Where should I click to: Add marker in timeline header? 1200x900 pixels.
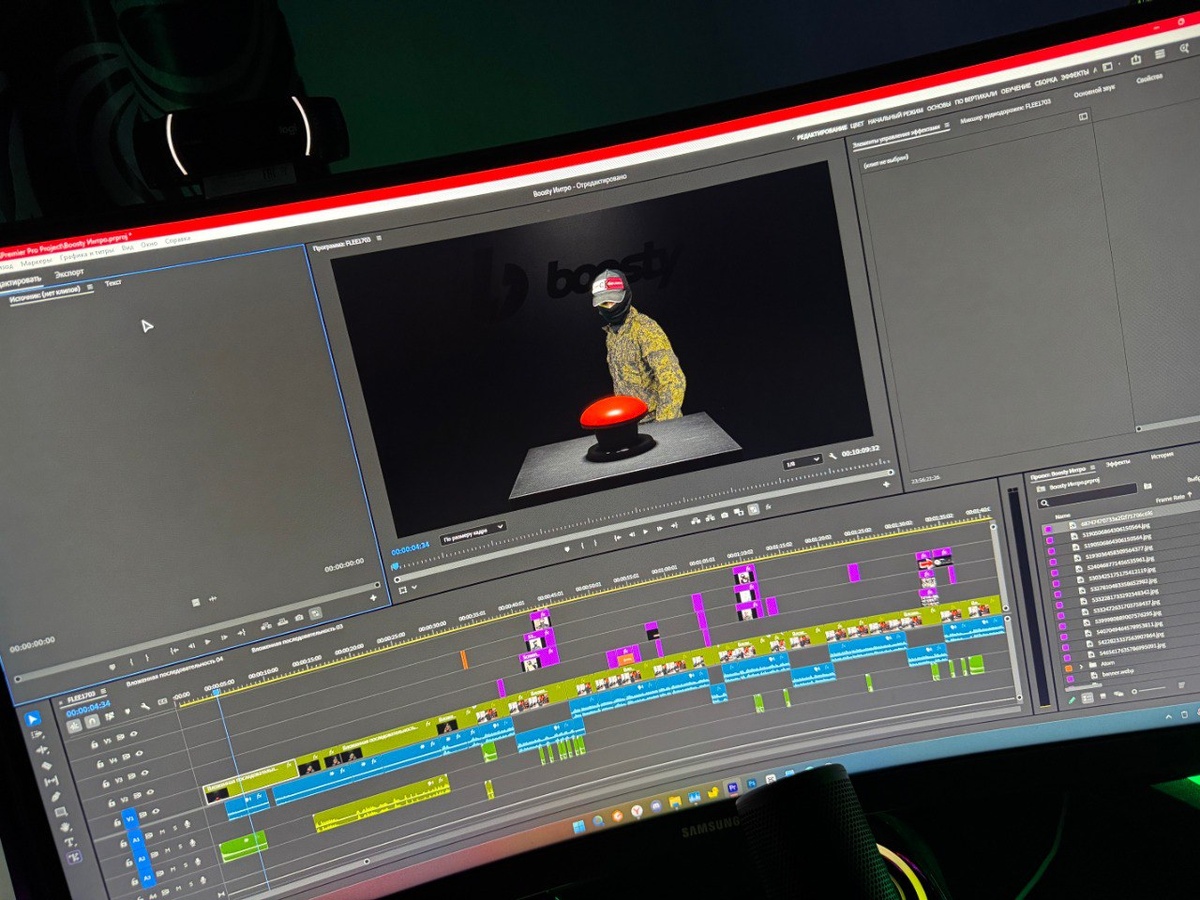pyautogui.click(x=127, y=711)
